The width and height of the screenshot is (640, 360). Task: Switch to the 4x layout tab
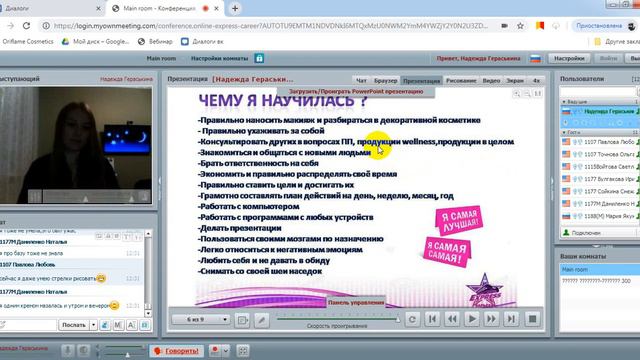536,80
